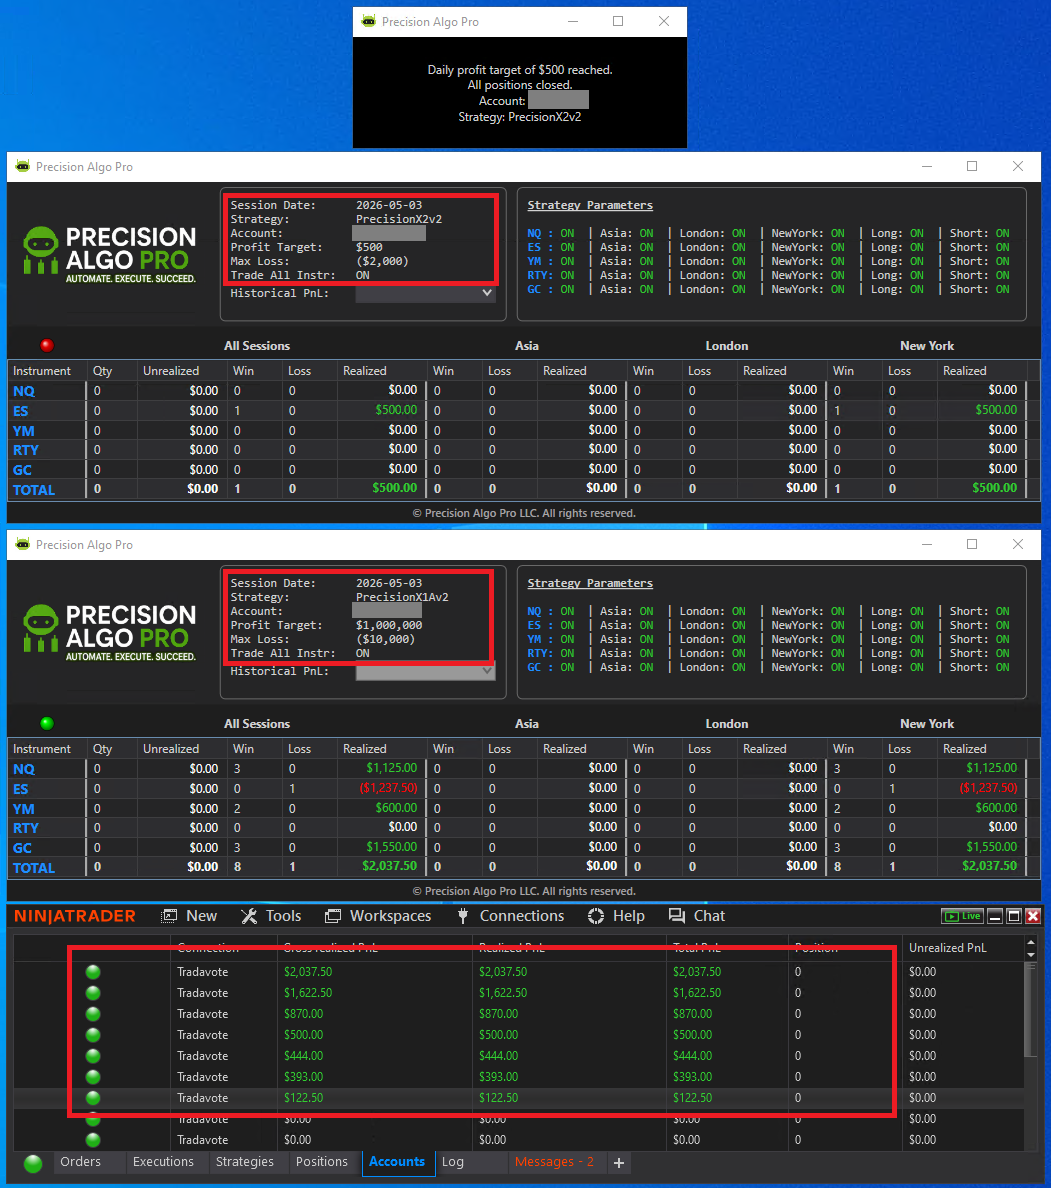Toggle Trade All Instr ON in PrecisionX1Av2 window
Image resolution: width=1051 pixels, height=1188 pixels.
[363, 653]
